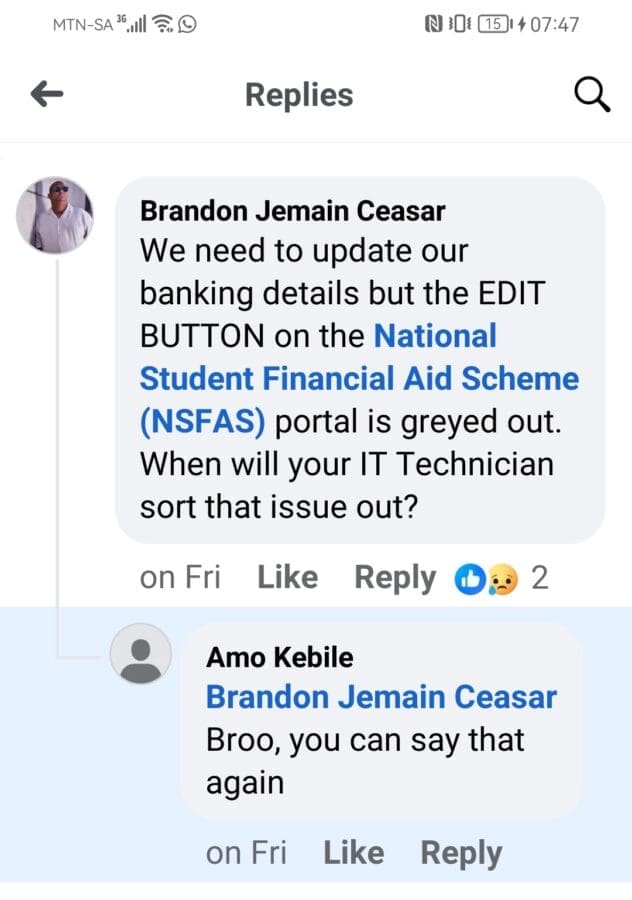Image resolution: width=632 pixels, height=900 pixels.
Task: Open search with magnifier icon
Action: coord(592,94)
